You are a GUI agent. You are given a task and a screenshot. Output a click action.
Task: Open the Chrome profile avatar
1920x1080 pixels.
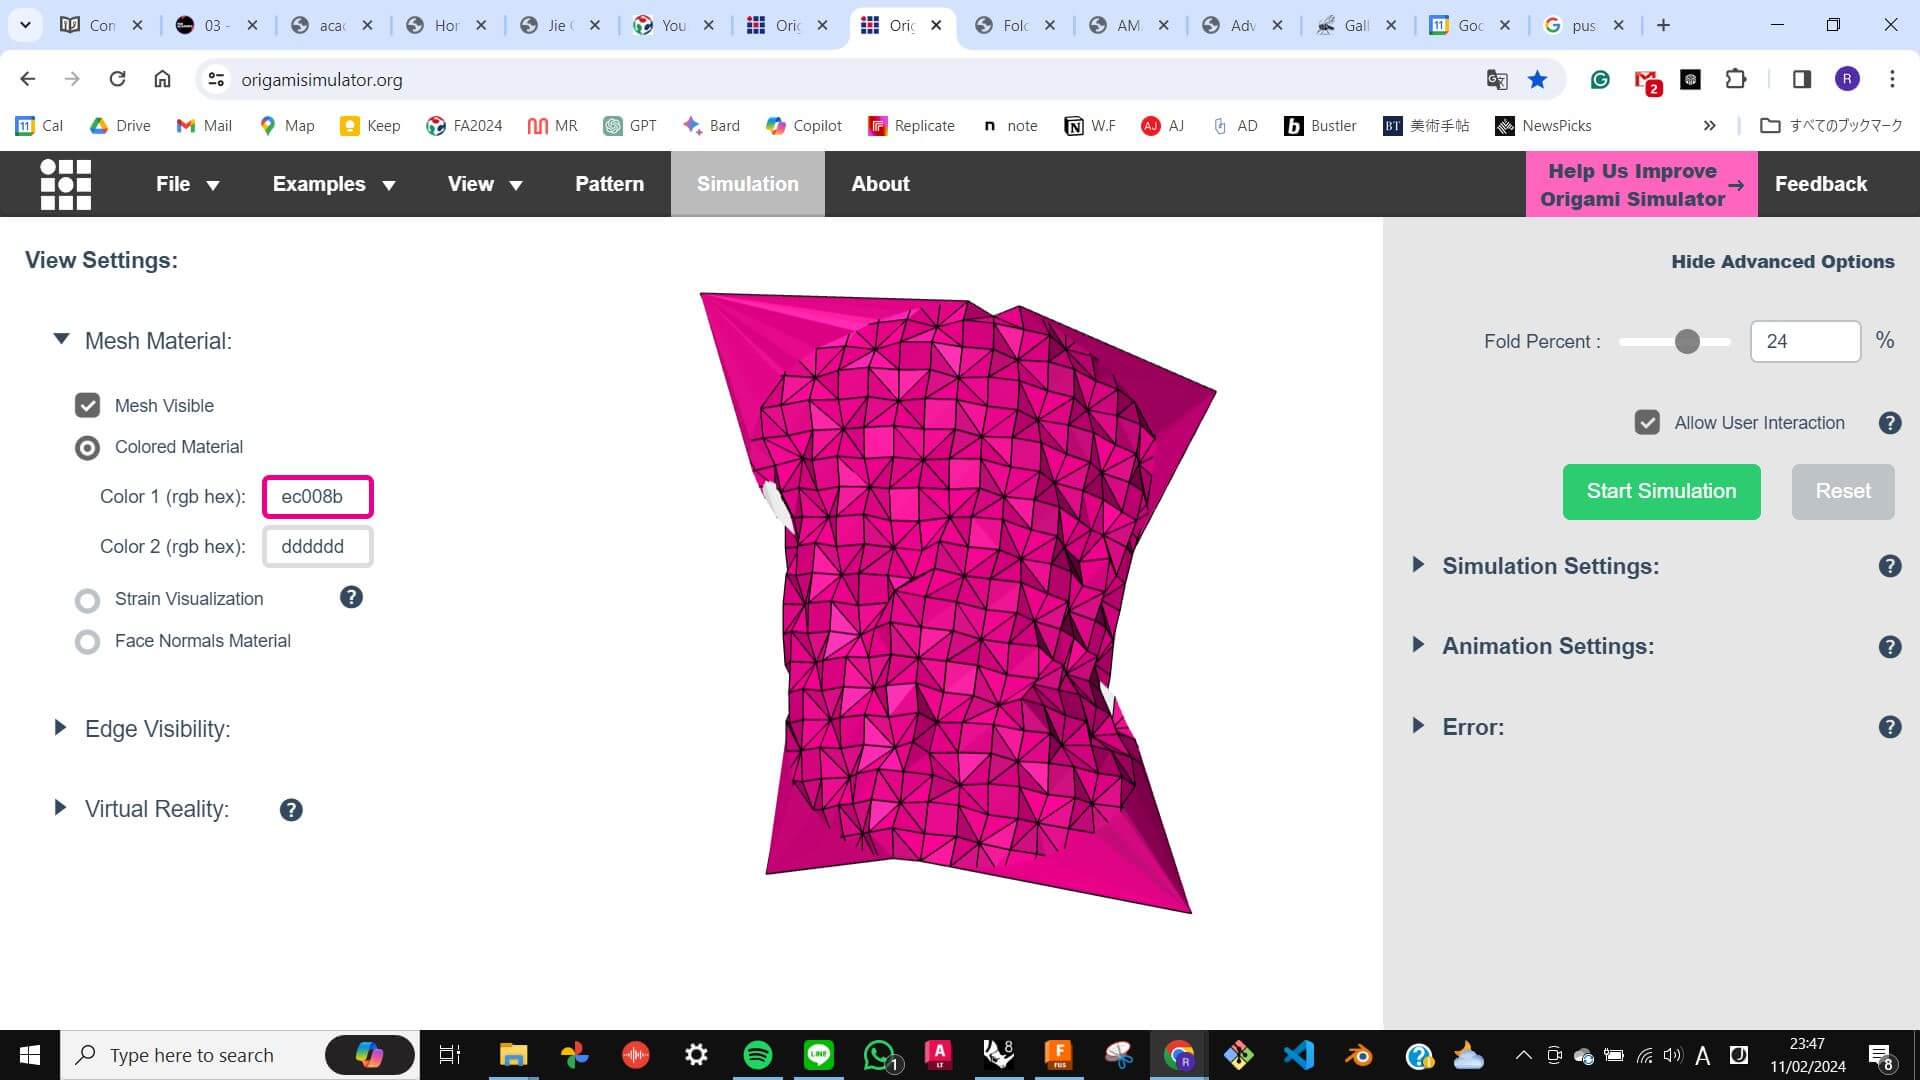[x=1847, y=79]
